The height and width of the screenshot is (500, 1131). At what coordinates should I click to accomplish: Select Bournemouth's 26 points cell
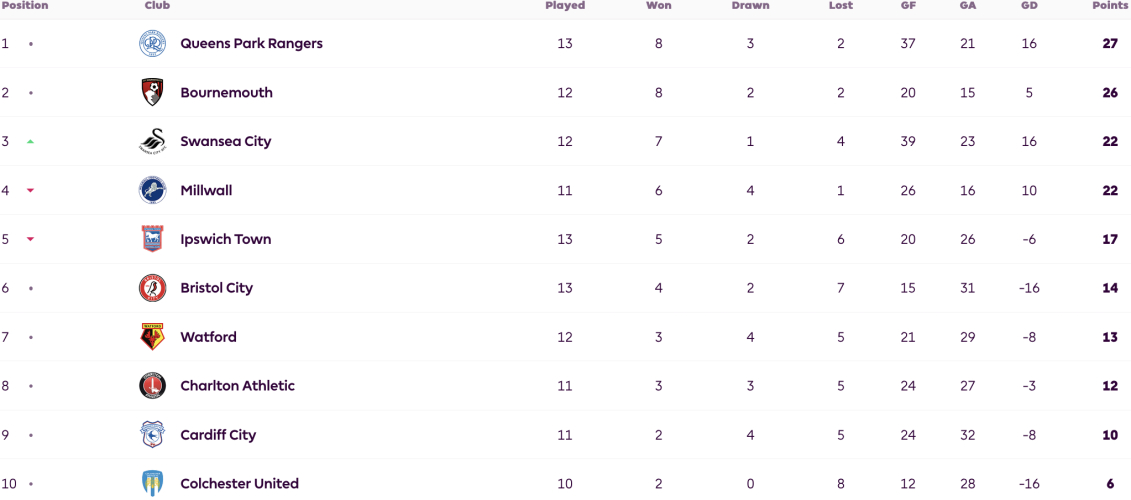(1110, 92)
